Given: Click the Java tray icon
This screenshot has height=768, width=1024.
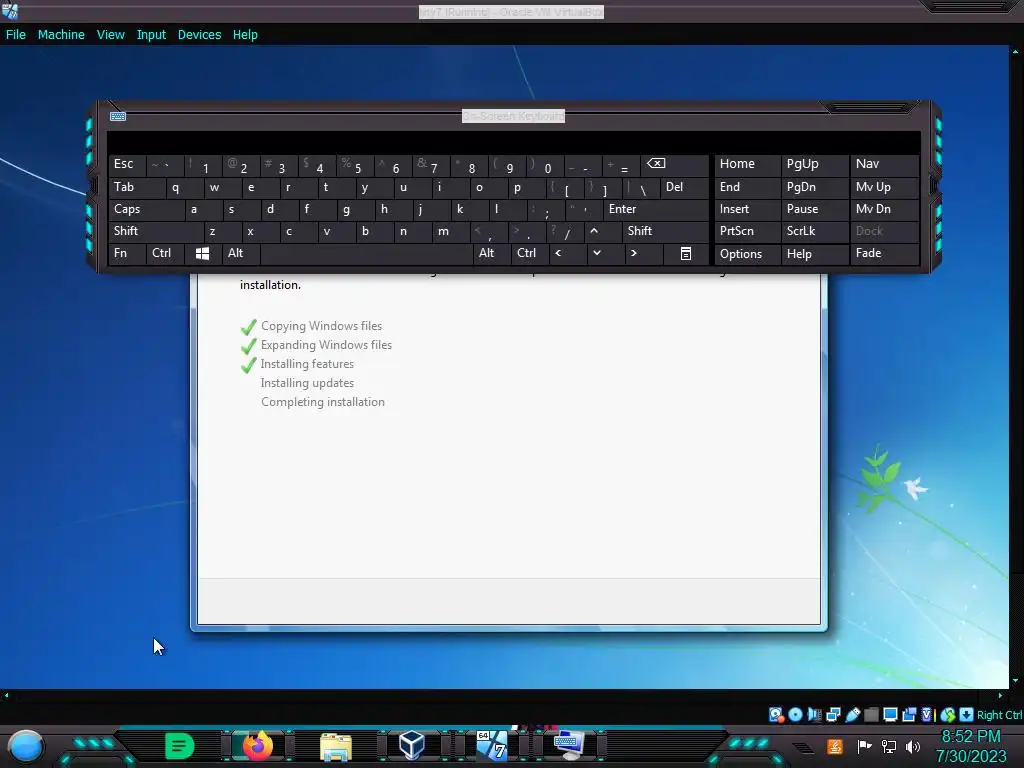Looking at the screenshot, I should (x=834, y=746).
